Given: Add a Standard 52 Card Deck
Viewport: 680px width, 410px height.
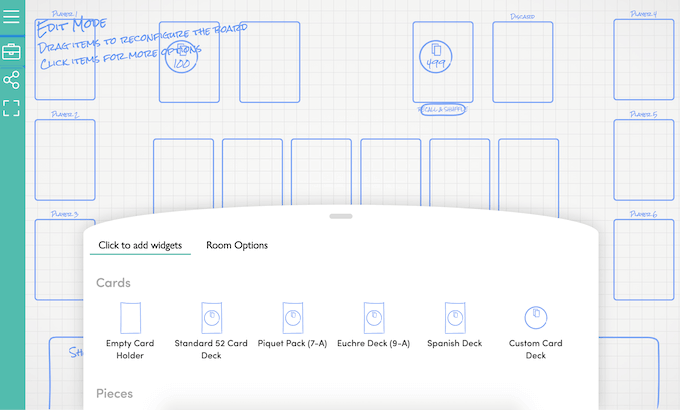Looking at the screenshot, I should (210, 330).
